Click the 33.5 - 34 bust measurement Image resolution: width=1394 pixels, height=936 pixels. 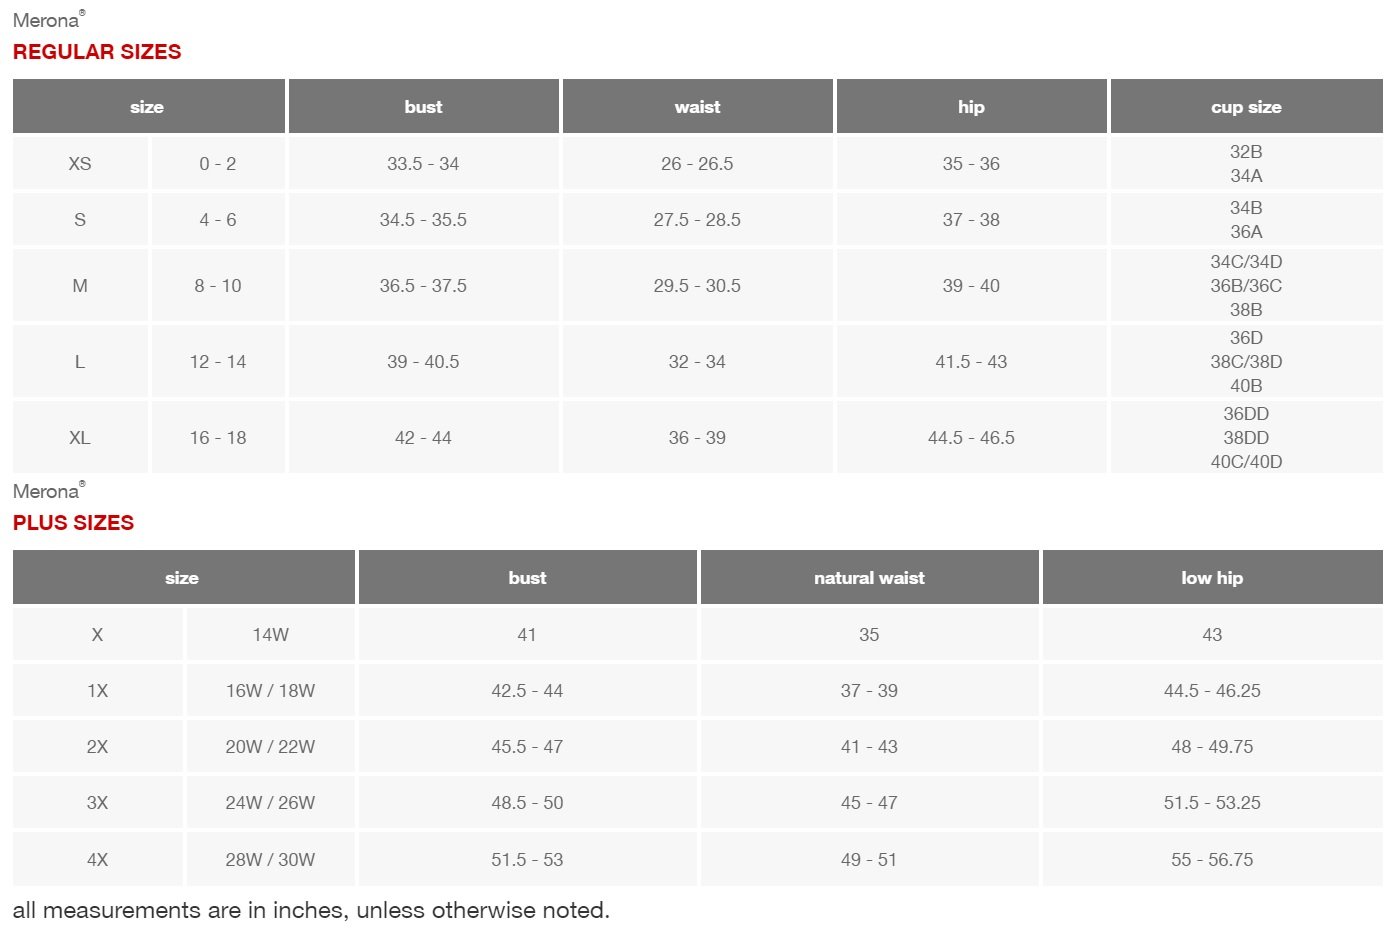click(423, 164)
